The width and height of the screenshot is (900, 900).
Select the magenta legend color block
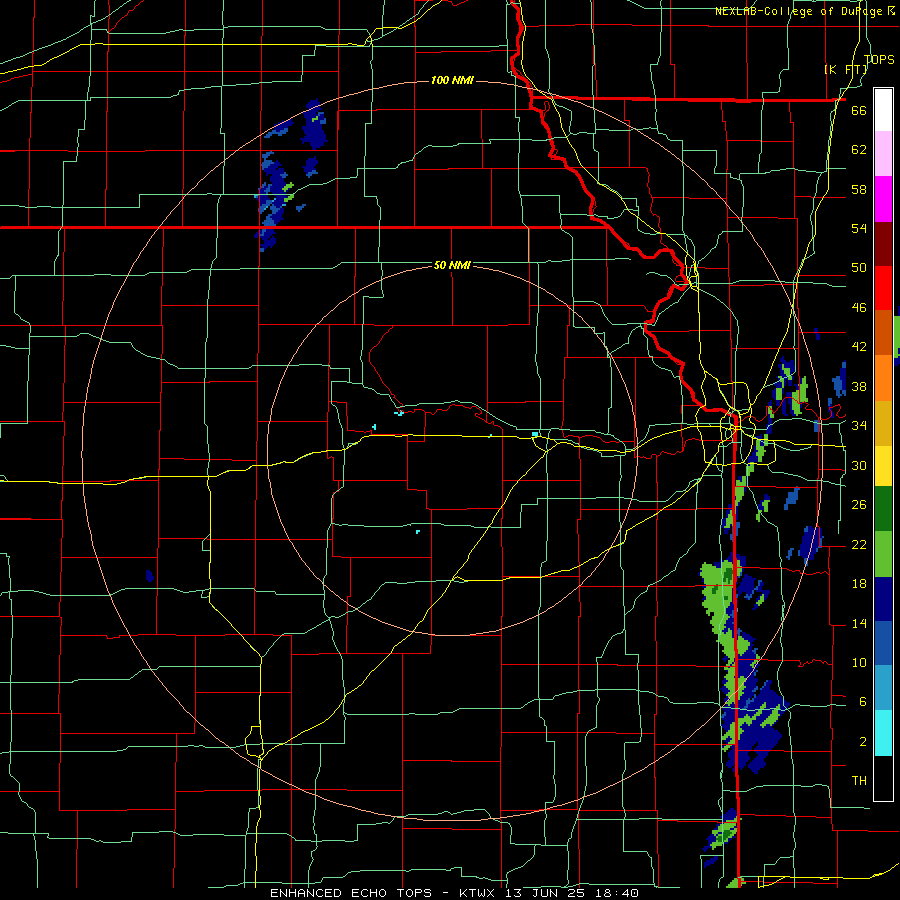(x=883, y=199)
